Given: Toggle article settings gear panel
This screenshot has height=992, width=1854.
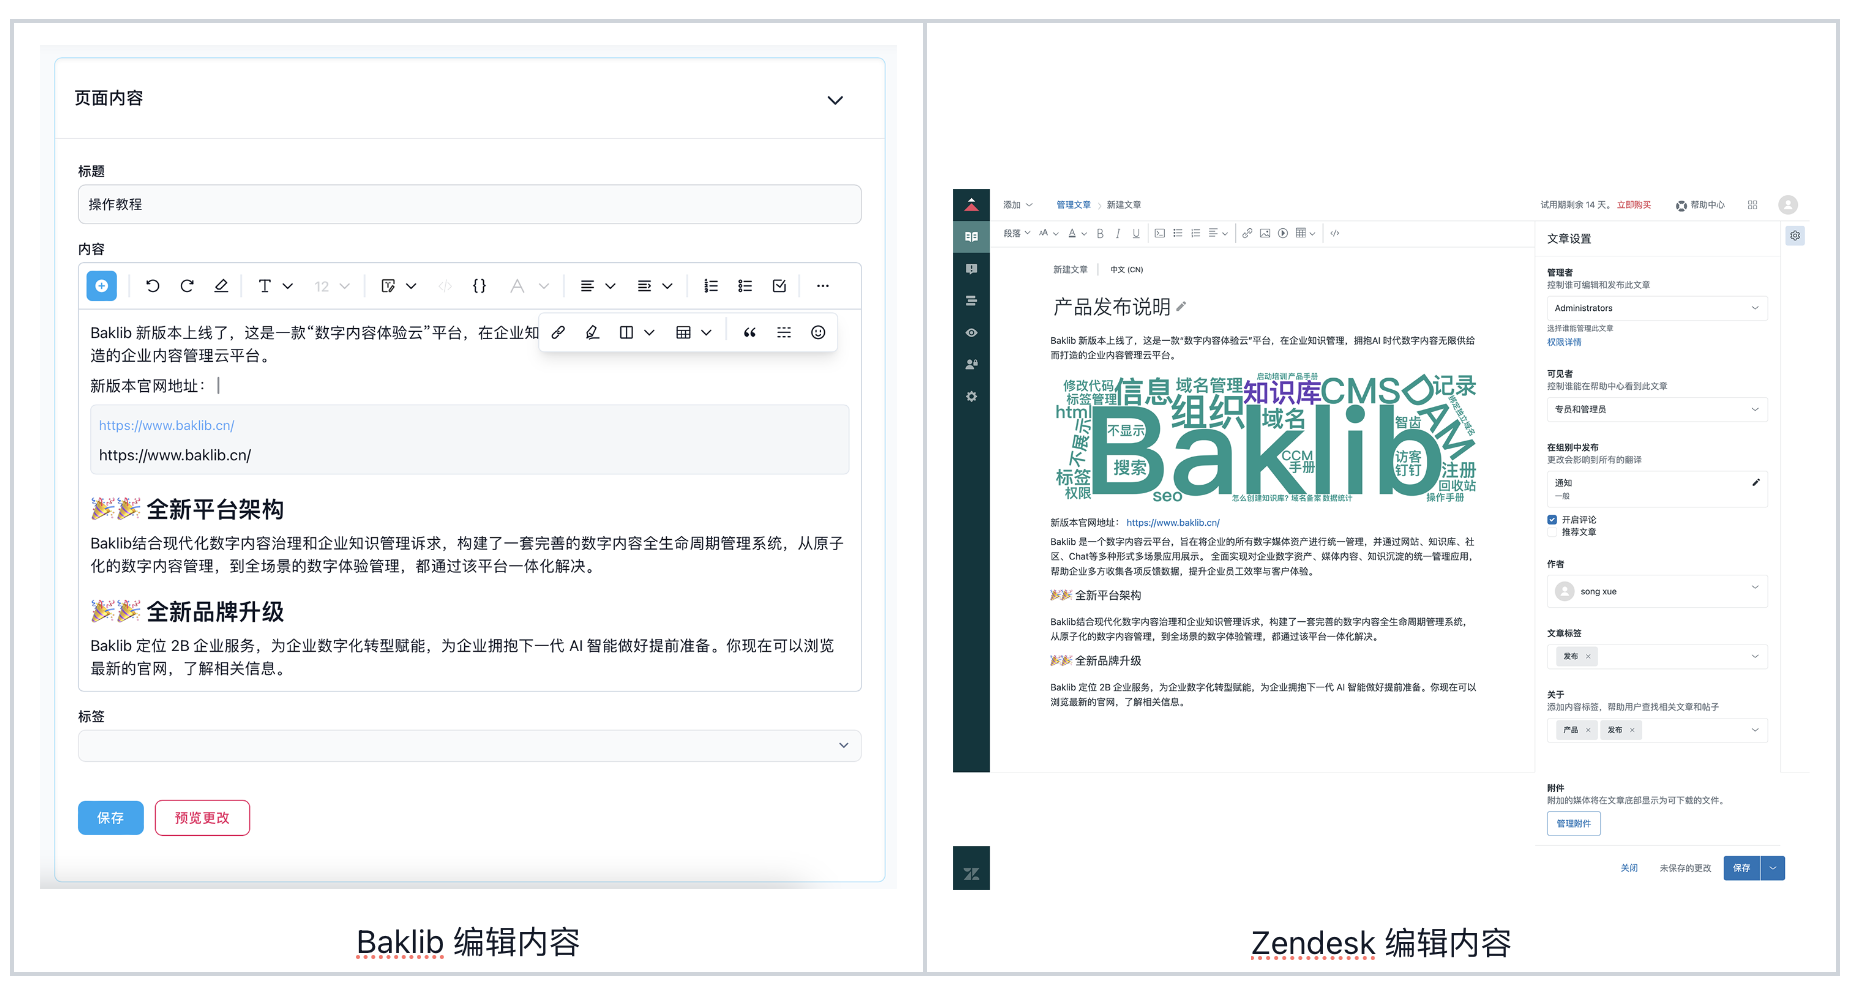Looking at the screenshot, I should tap(1795, 236).
